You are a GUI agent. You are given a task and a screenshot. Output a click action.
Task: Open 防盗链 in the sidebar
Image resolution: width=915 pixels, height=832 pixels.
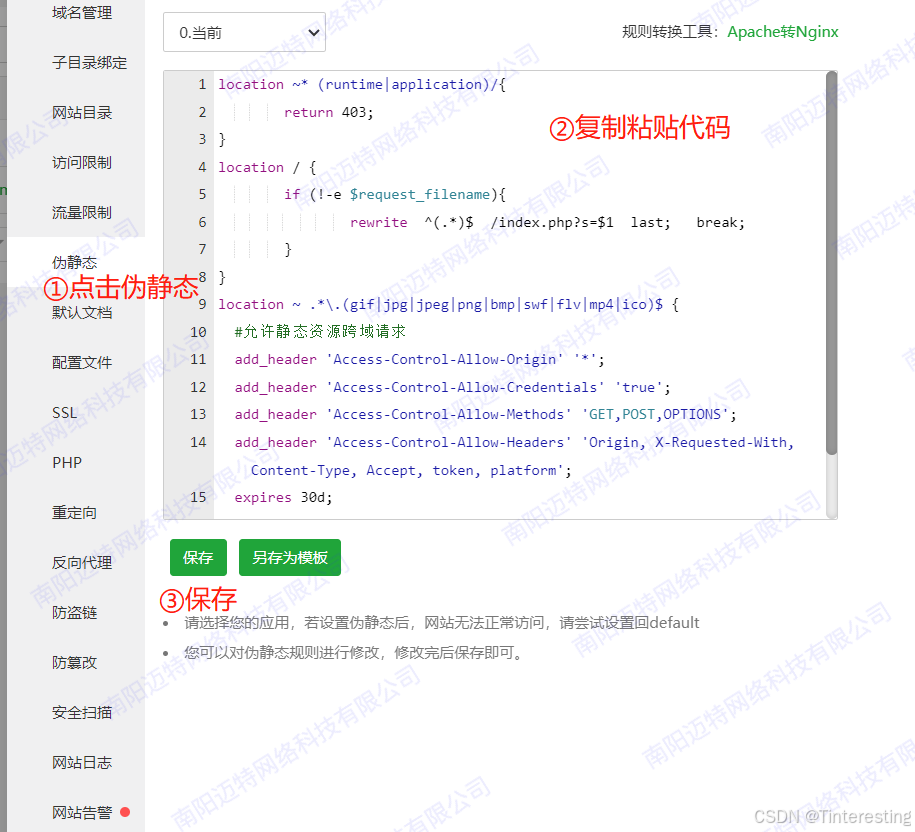(74, 613)
